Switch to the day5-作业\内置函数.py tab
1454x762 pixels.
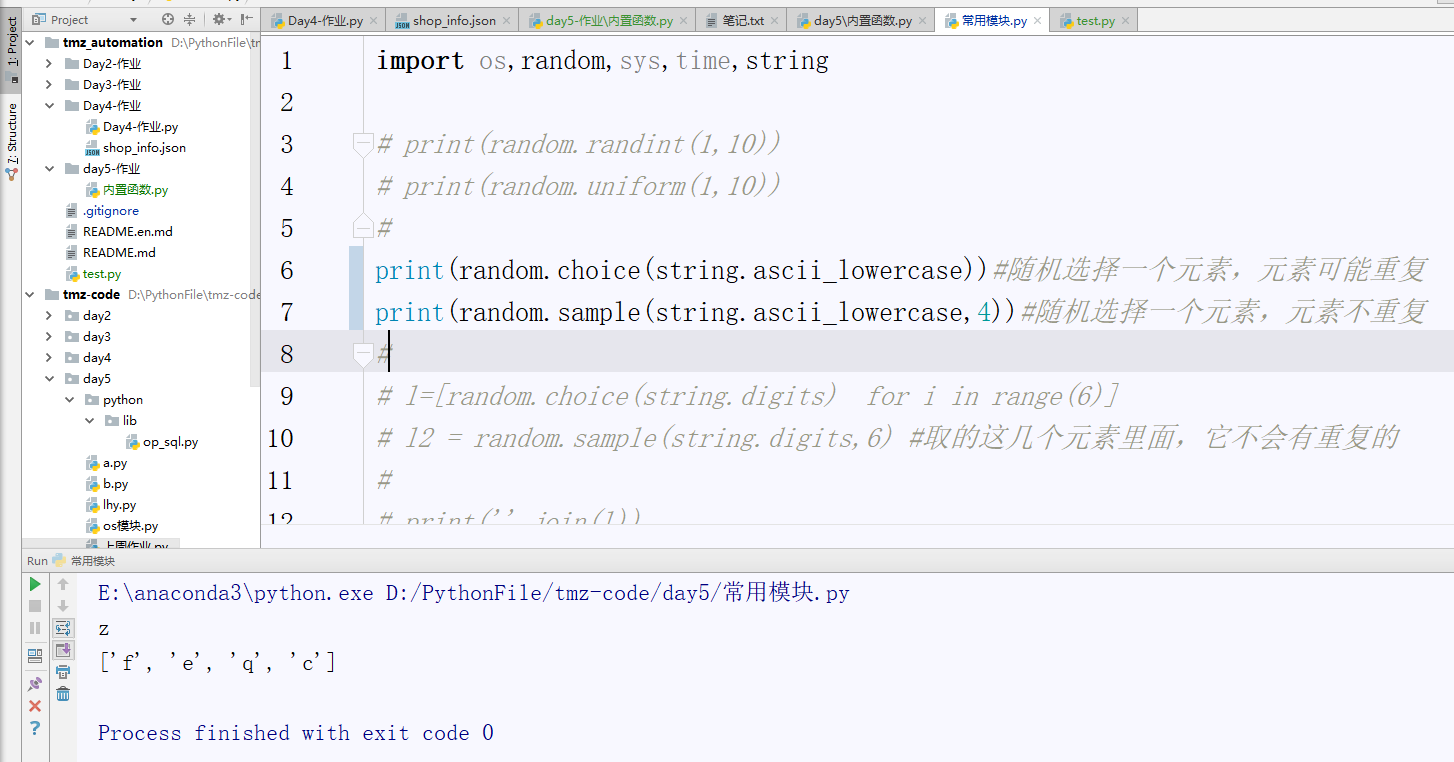tap(609, 20)
